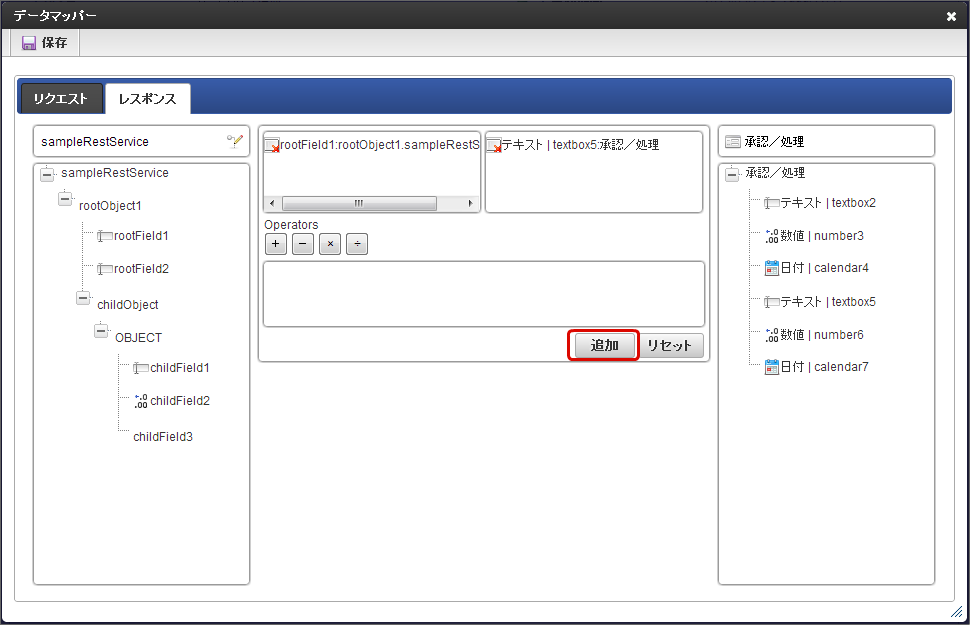Select 数値 | number6 in form tree
This screenshot has width=970, height=625.
tap(822, 335)
